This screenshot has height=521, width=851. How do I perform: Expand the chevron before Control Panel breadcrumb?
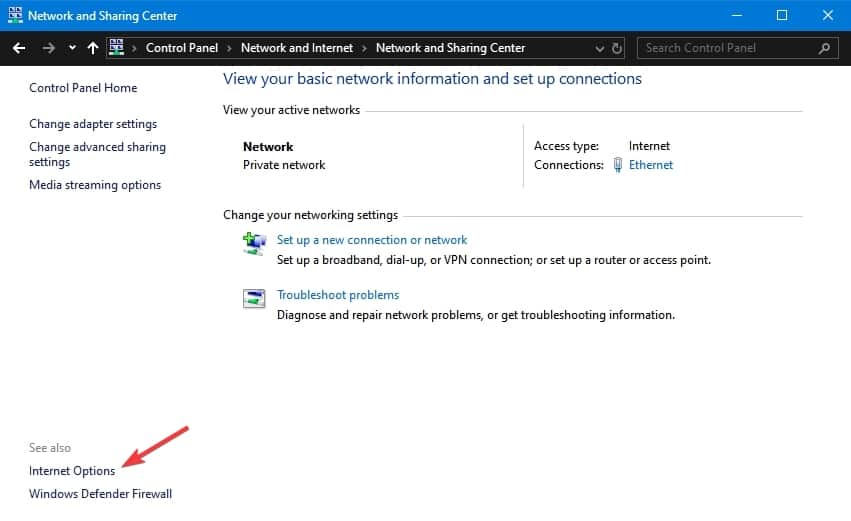point(134,48)
